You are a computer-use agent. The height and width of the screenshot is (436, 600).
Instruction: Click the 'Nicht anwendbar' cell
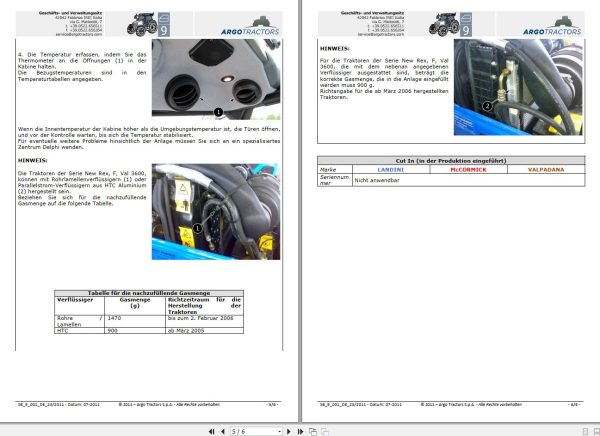[468, 180]
